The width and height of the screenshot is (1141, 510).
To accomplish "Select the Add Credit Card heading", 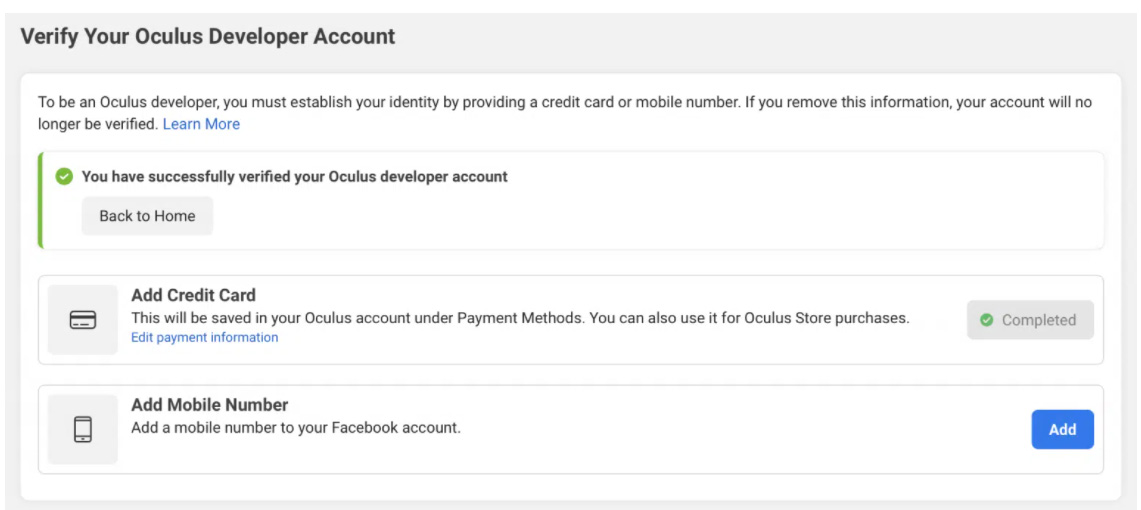I will (193, 295).
